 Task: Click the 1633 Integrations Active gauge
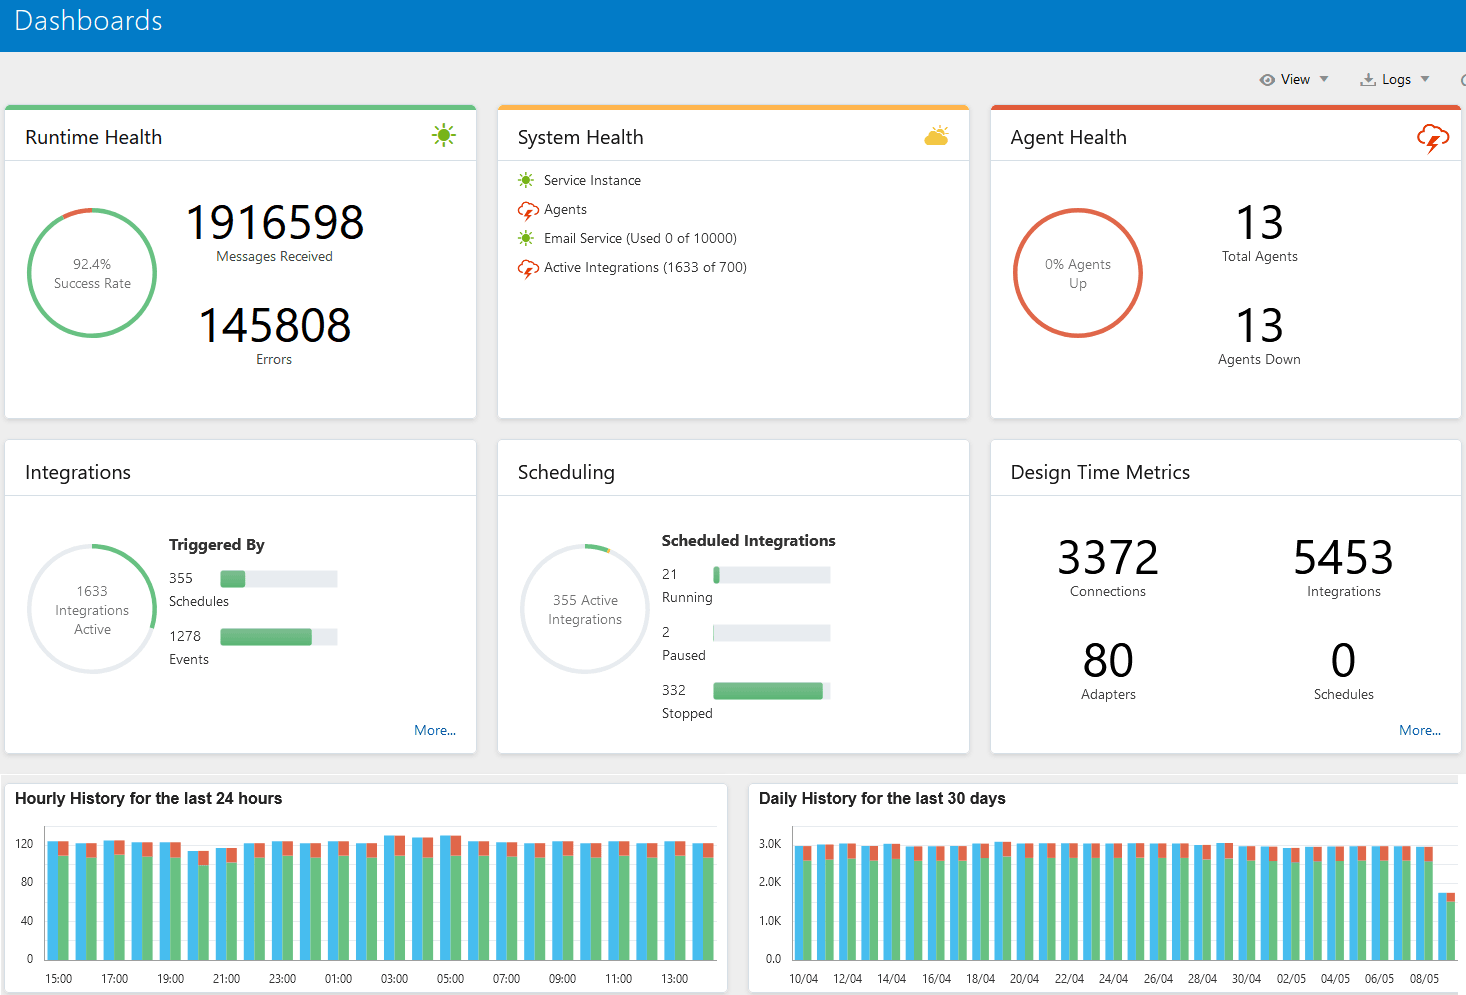tap(92, 609)
